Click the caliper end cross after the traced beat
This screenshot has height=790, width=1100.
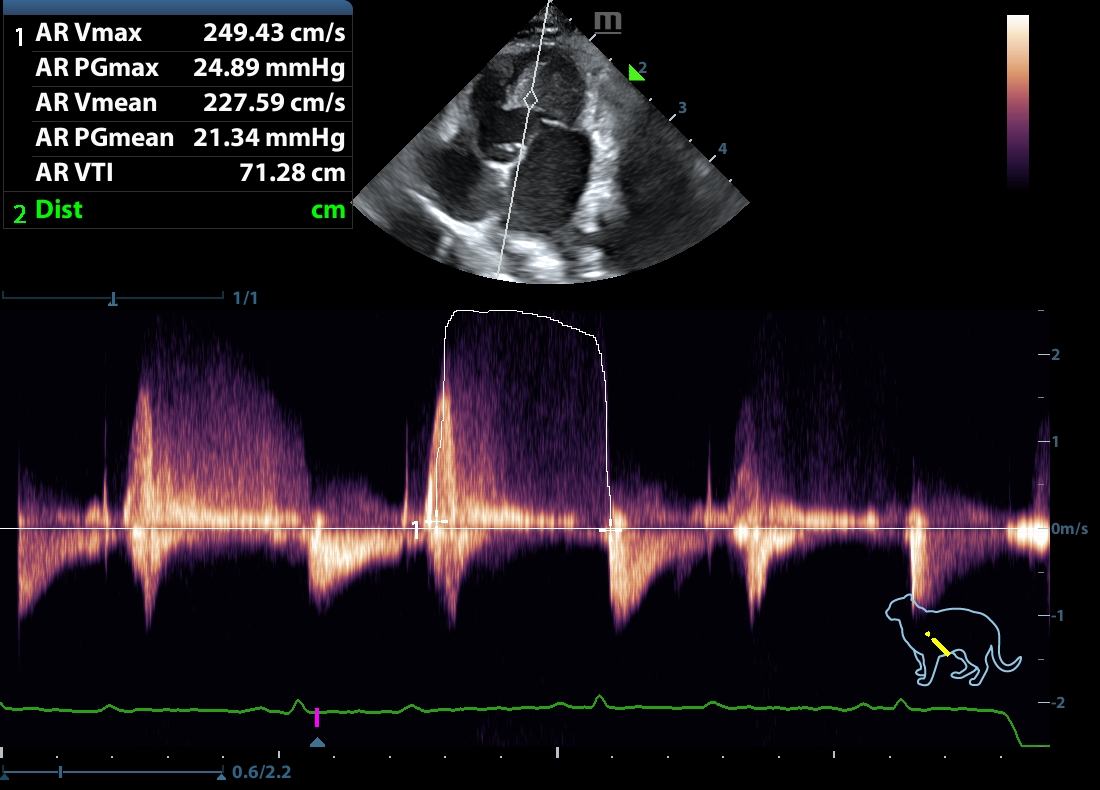click(x=609, y=530)
